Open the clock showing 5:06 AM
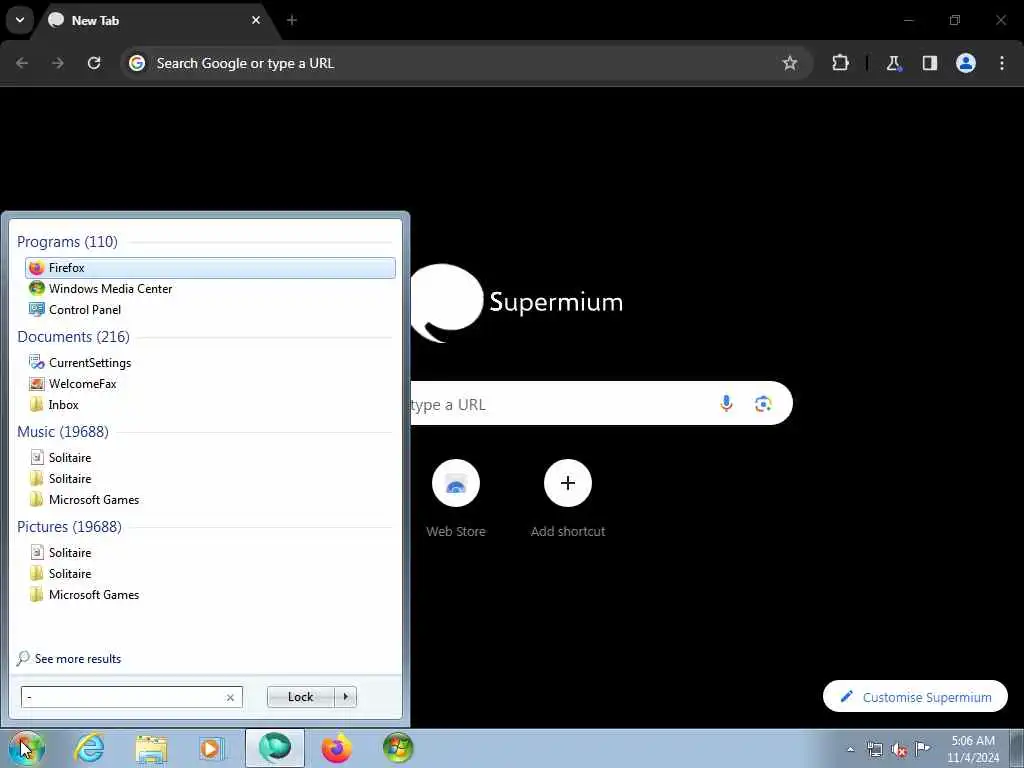This screenshot has width=1024, height=768. tap(973, 749)
